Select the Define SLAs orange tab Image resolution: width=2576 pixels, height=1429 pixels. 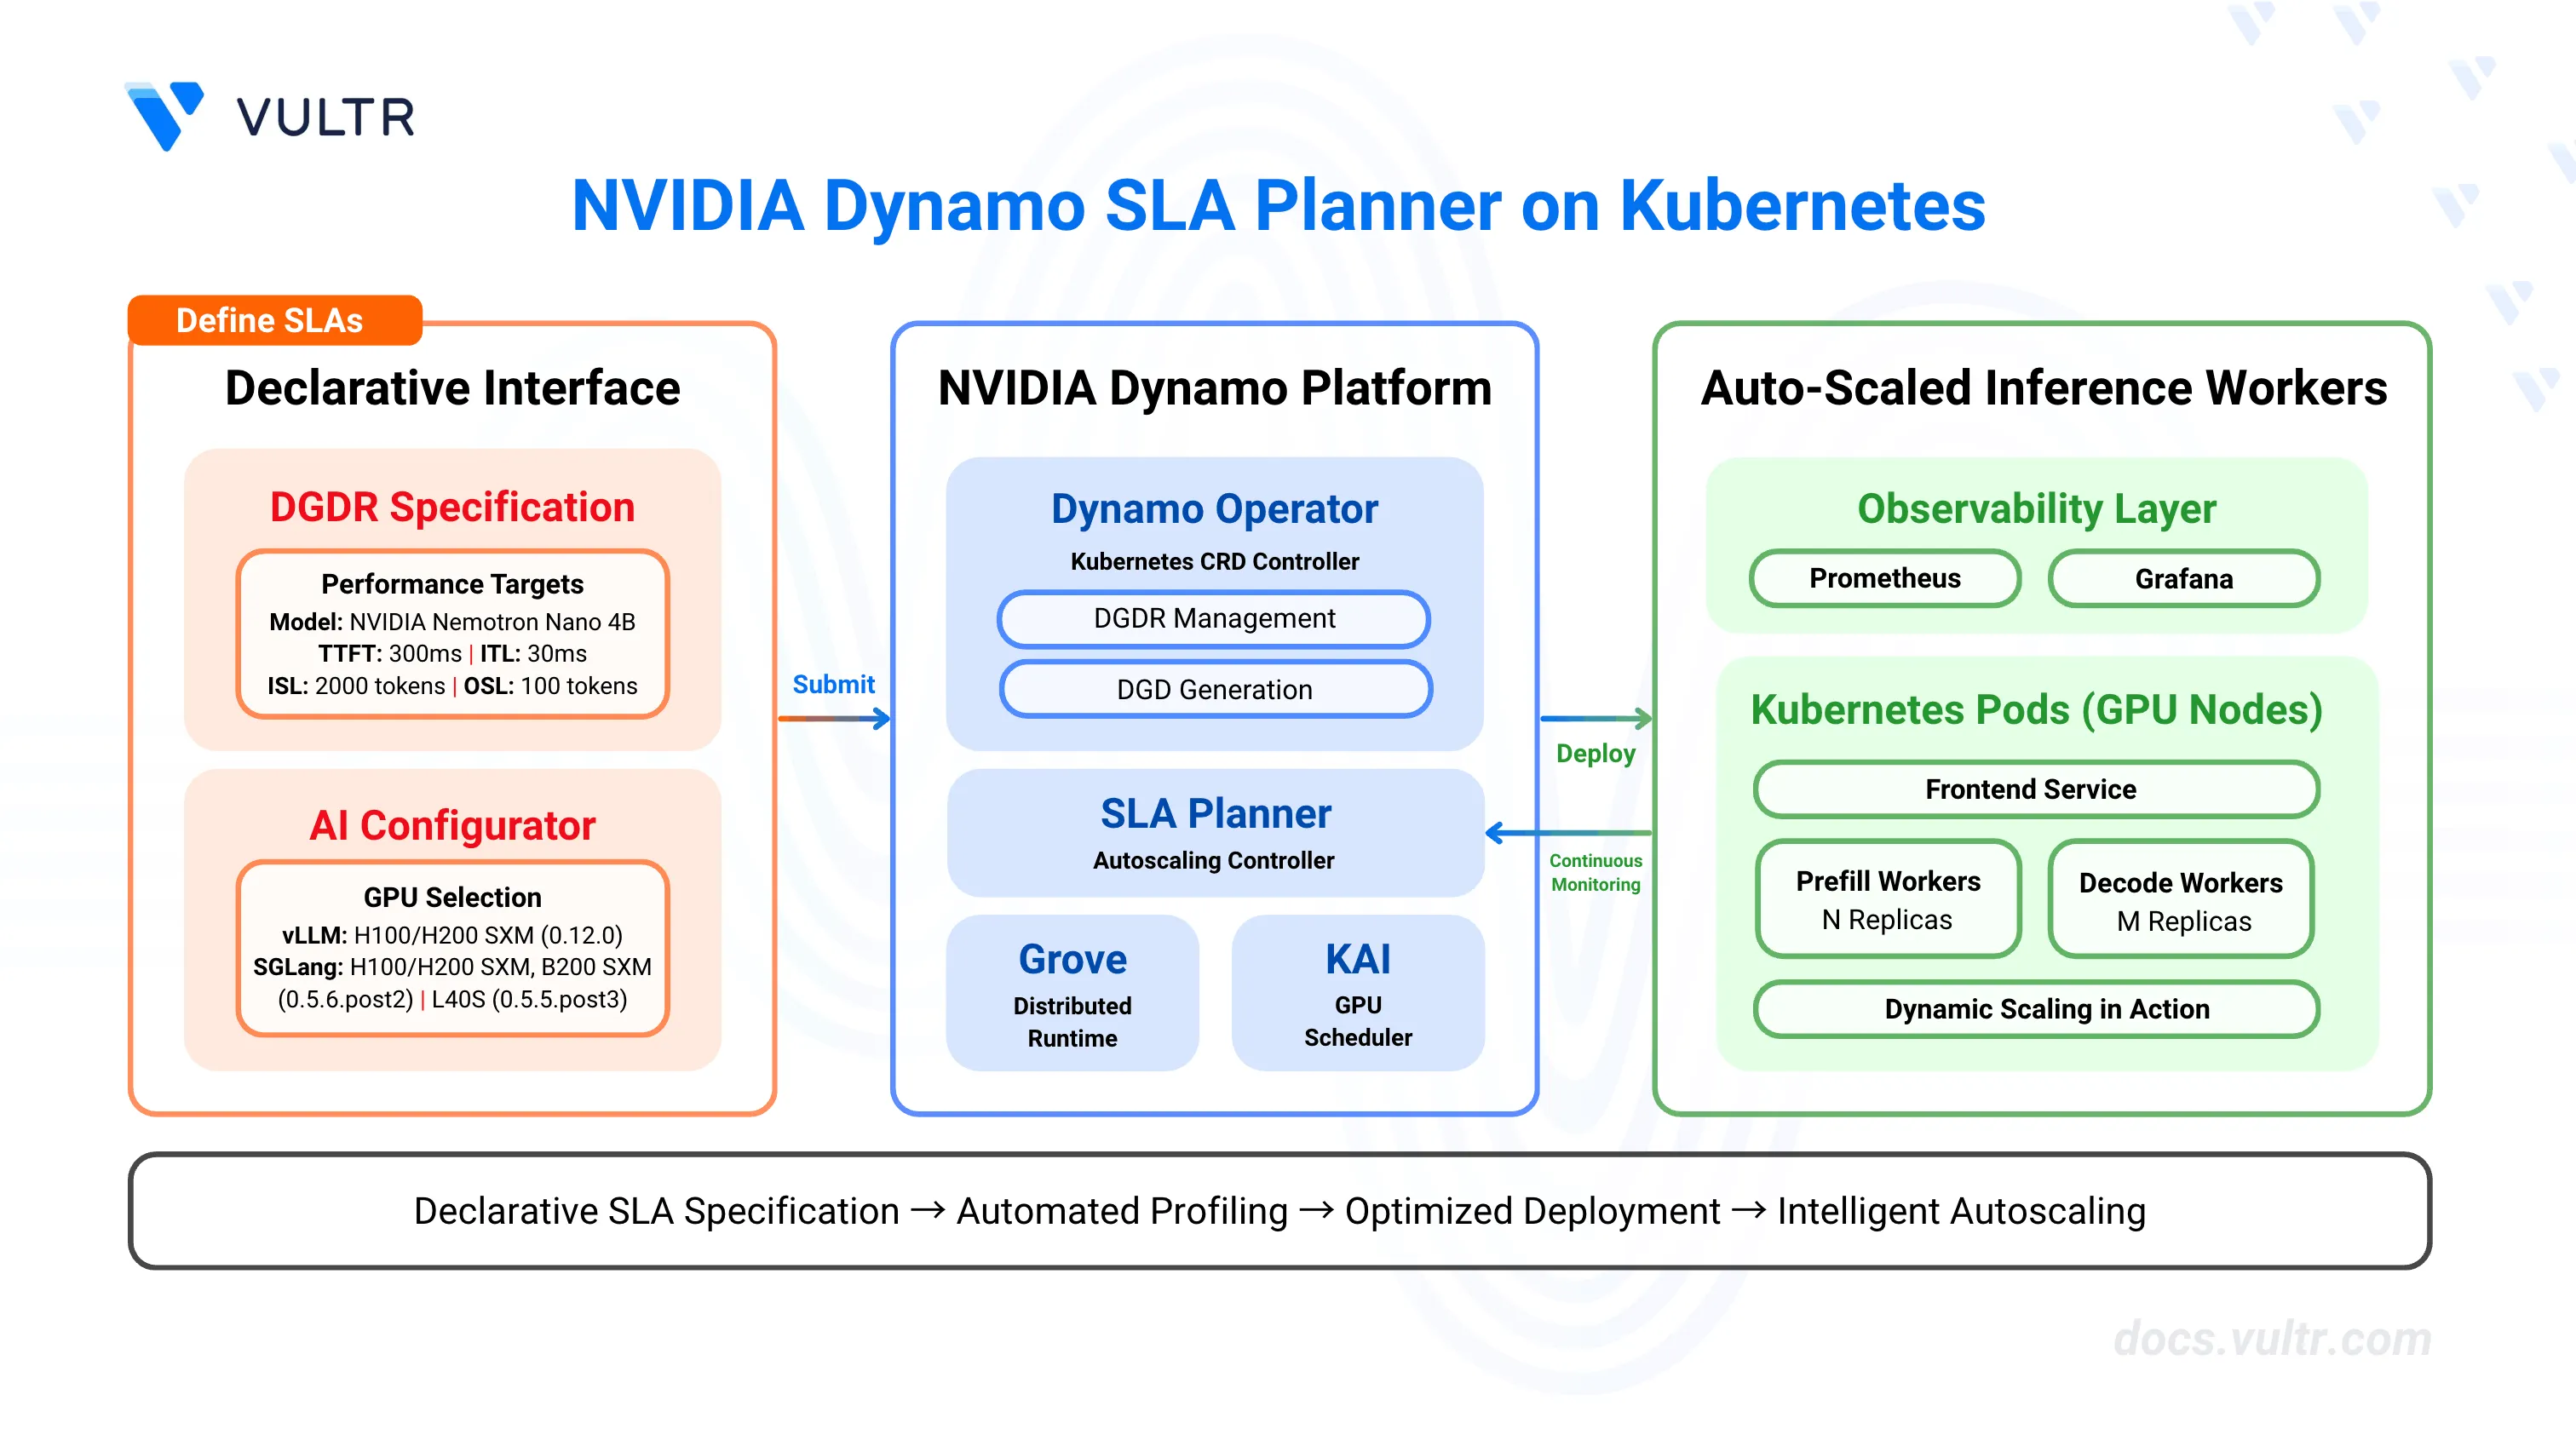click(274, 320)
